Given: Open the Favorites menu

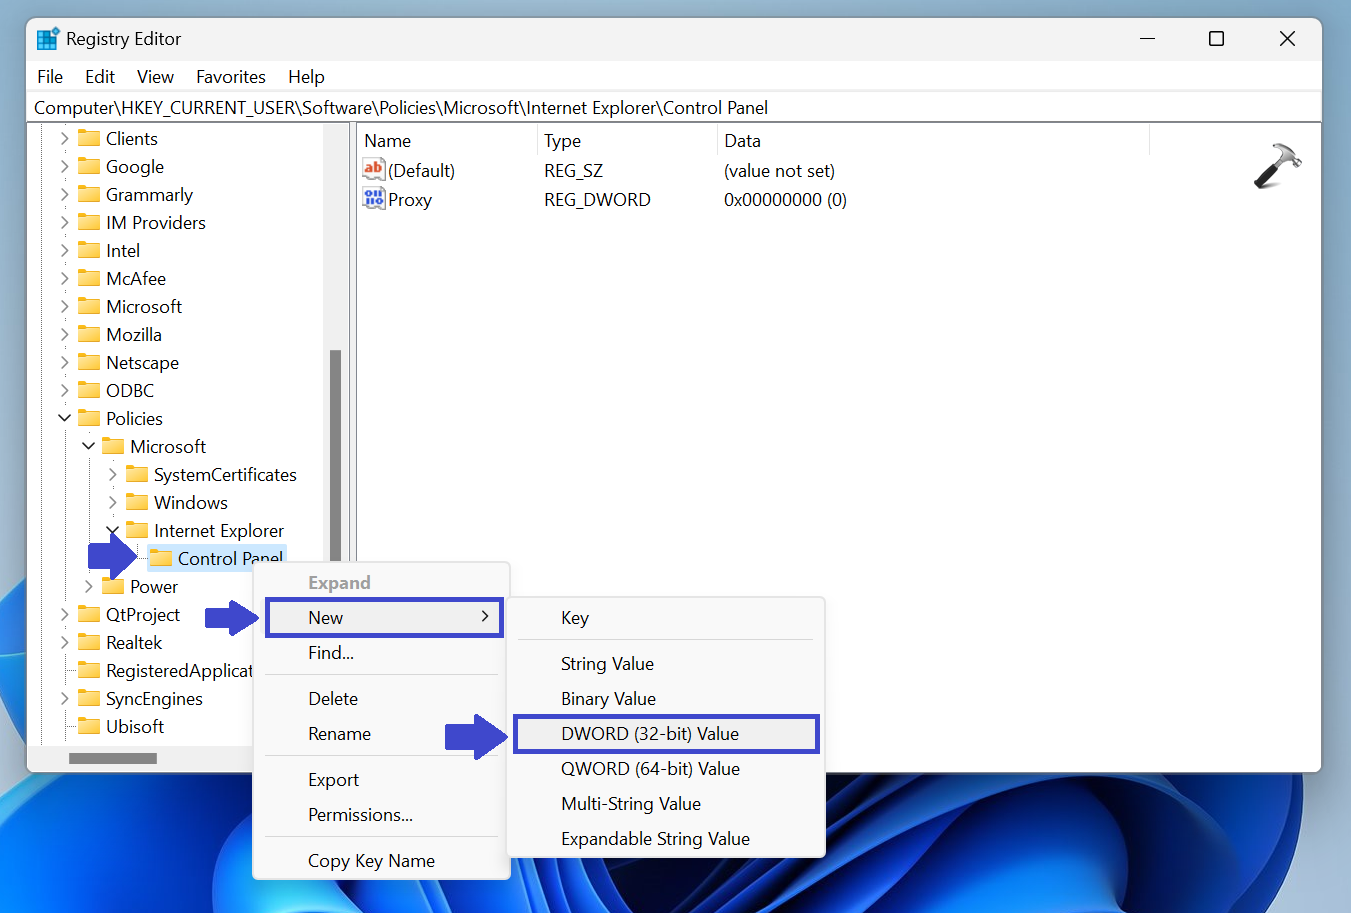Looking at the screenshot, I should tap(230, 77).
